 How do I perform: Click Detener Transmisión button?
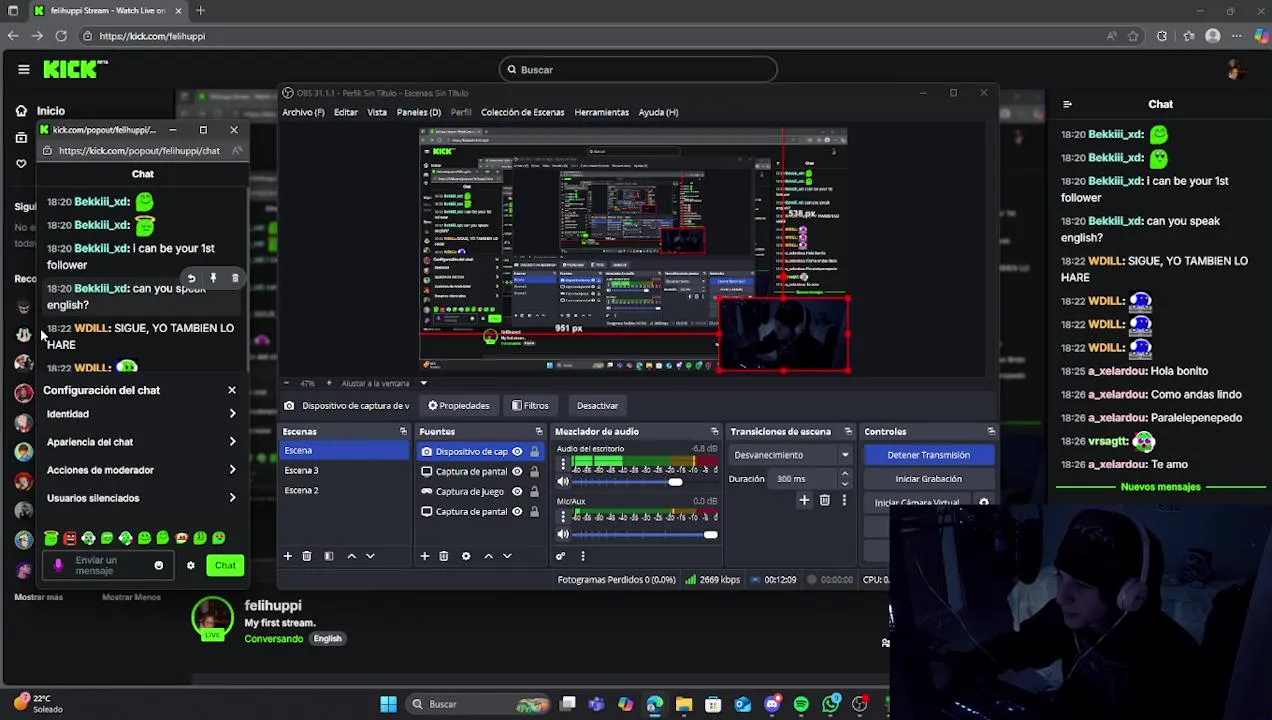928,455
